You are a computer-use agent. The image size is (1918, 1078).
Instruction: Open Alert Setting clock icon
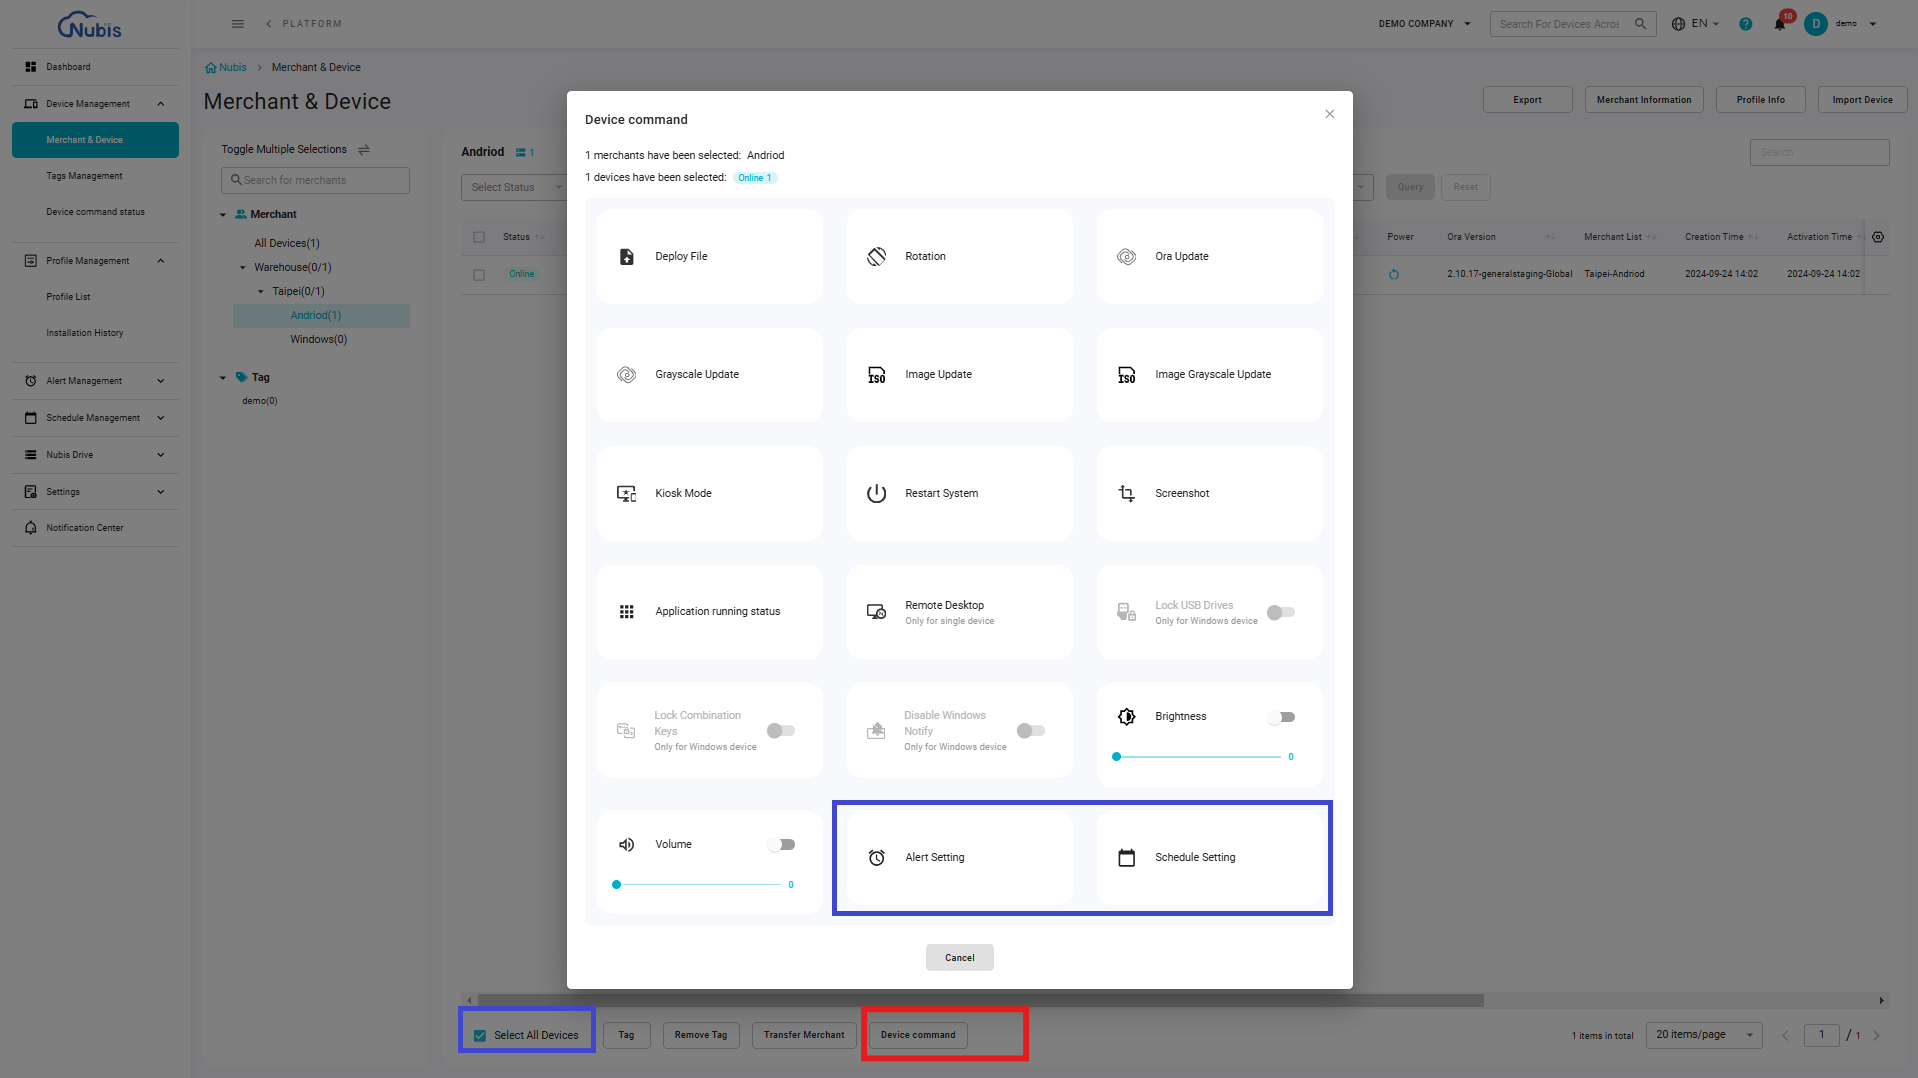pos(876,857)
